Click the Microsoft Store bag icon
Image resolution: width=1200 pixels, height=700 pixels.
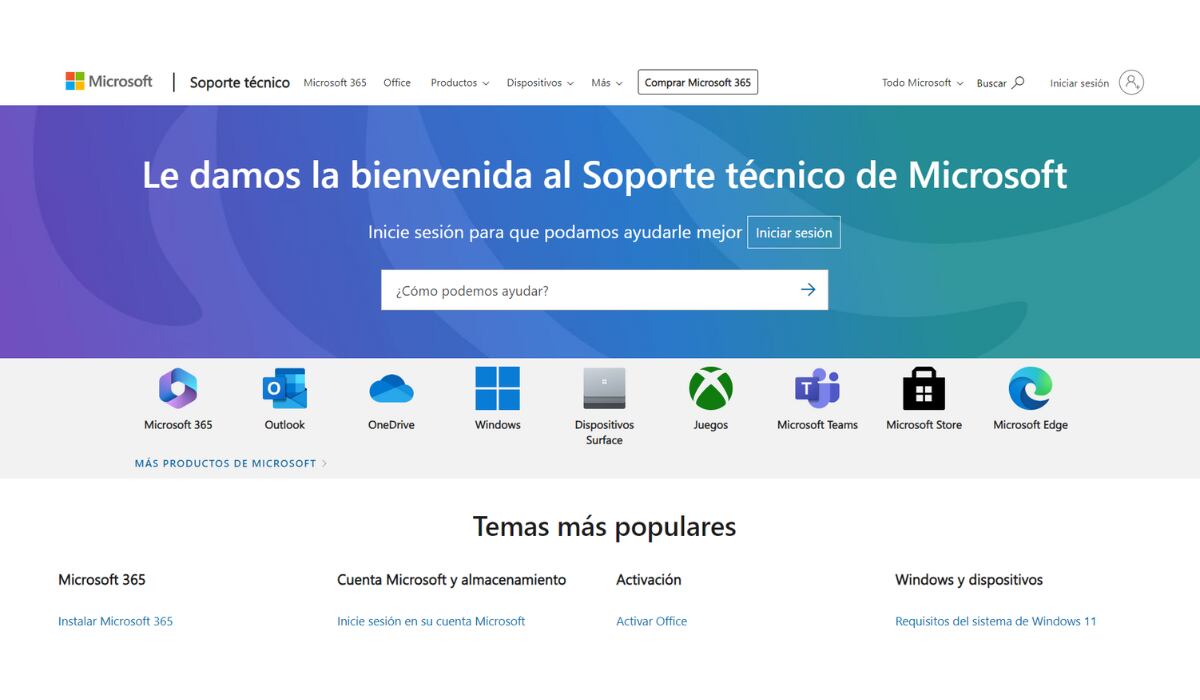924,389
